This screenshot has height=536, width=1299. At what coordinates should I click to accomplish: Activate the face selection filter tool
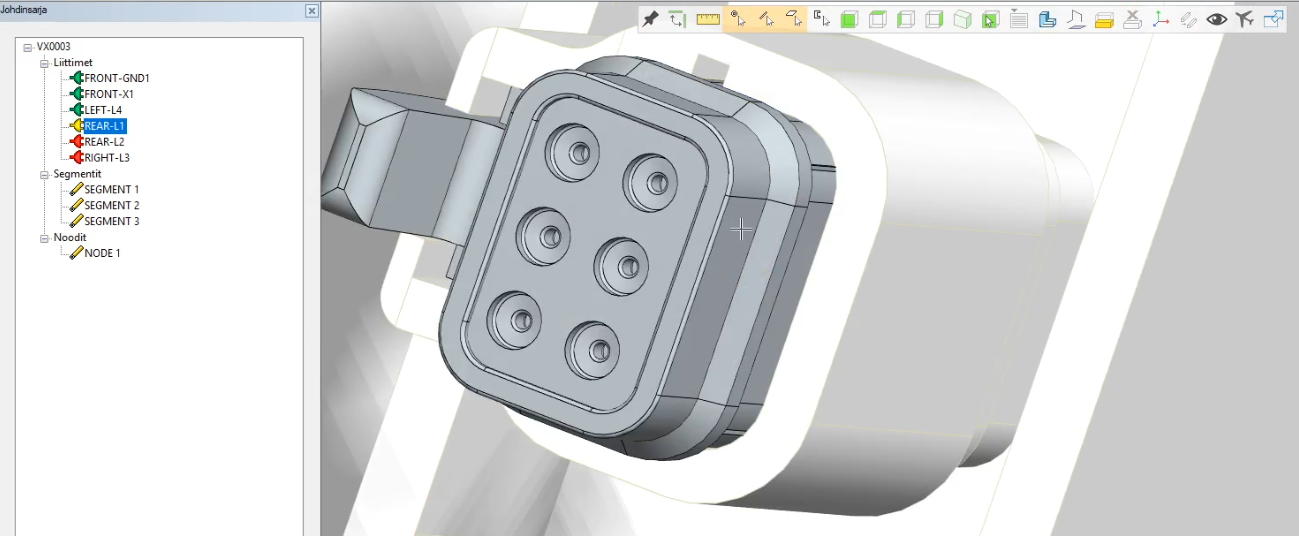[x=795, y=19]
